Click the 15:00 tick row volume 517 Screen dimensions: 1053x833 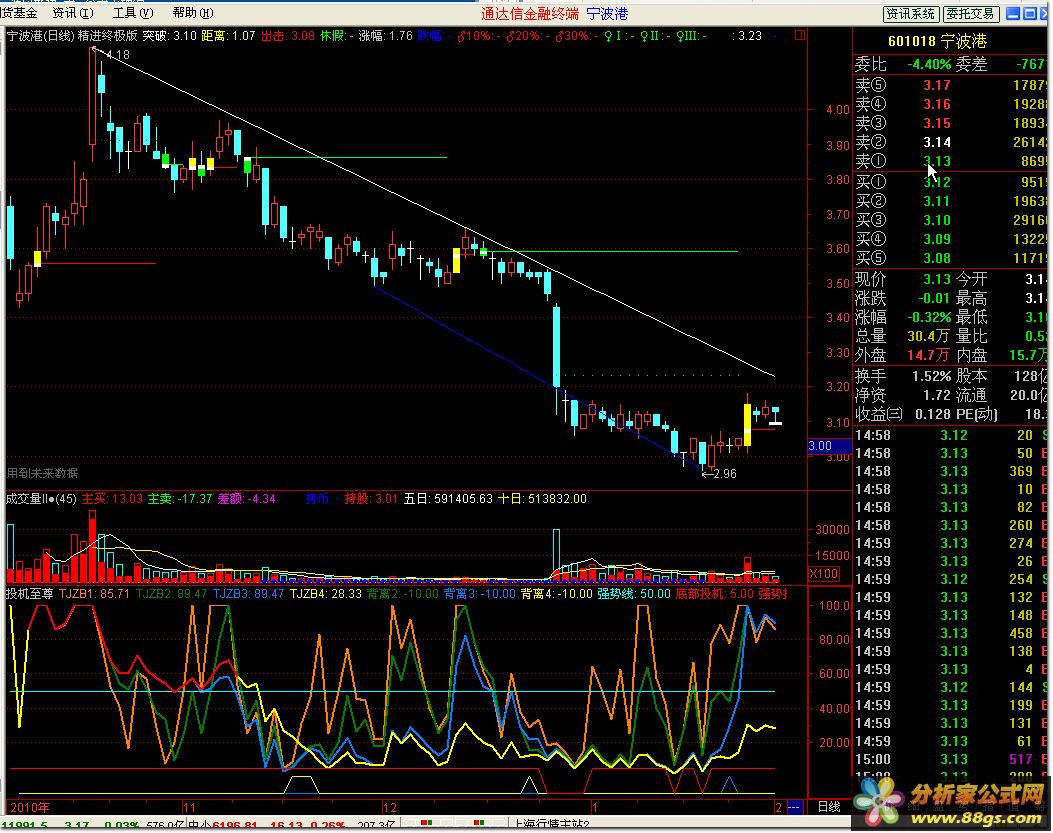[1020, 759]
